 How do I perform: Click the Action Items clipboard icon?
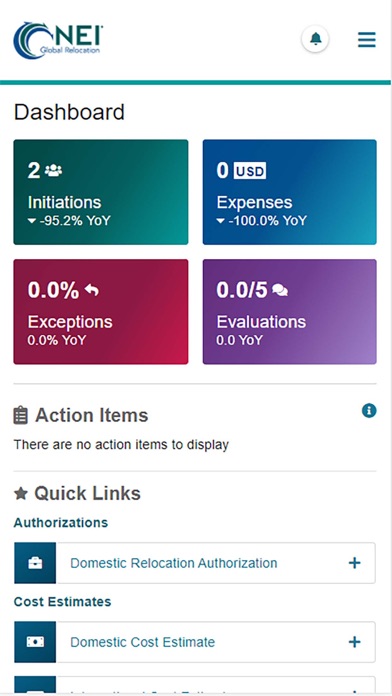20,415
